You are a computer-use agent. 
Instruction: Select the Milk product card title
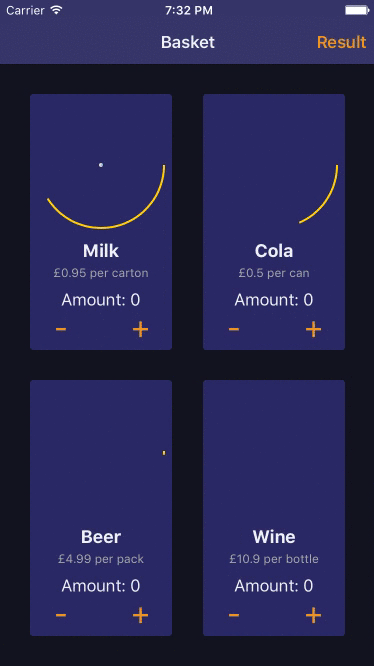[x=101, y=251]
